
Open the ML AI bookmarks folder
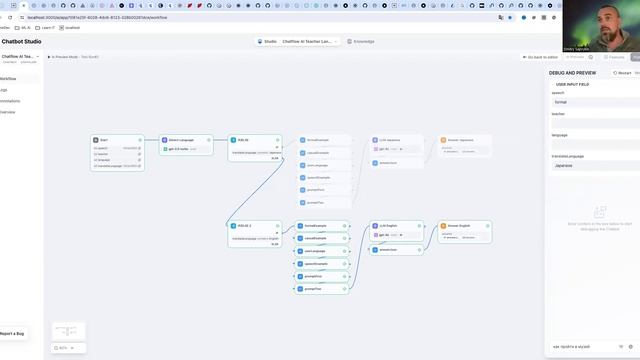pyautogui.click(x=23, y=28)
